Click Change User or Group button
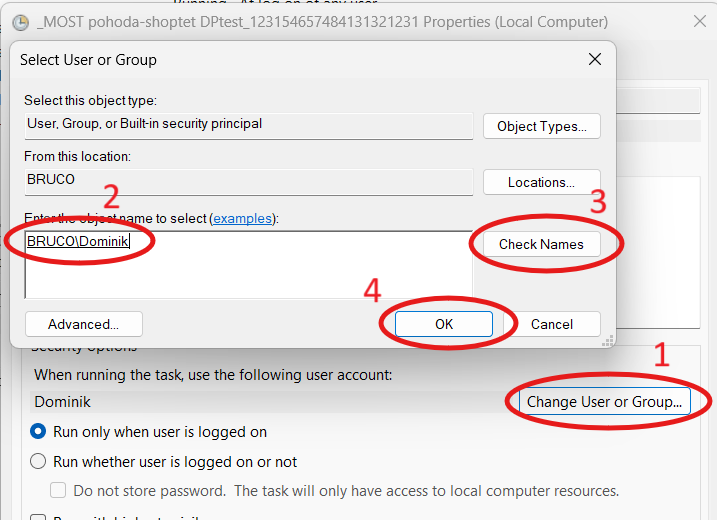This screenshot has width=717, height=520. (603, 402)
